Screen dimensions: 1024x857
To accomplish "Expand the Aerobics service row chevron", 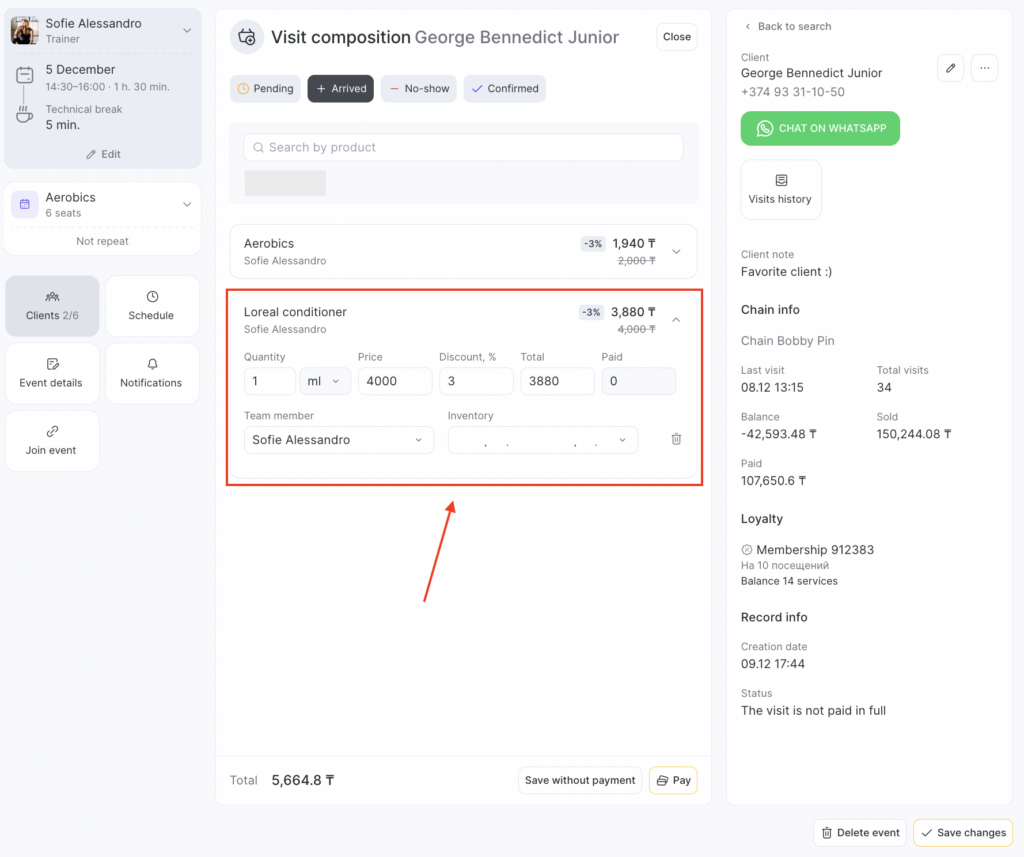I will pos(676,251).
